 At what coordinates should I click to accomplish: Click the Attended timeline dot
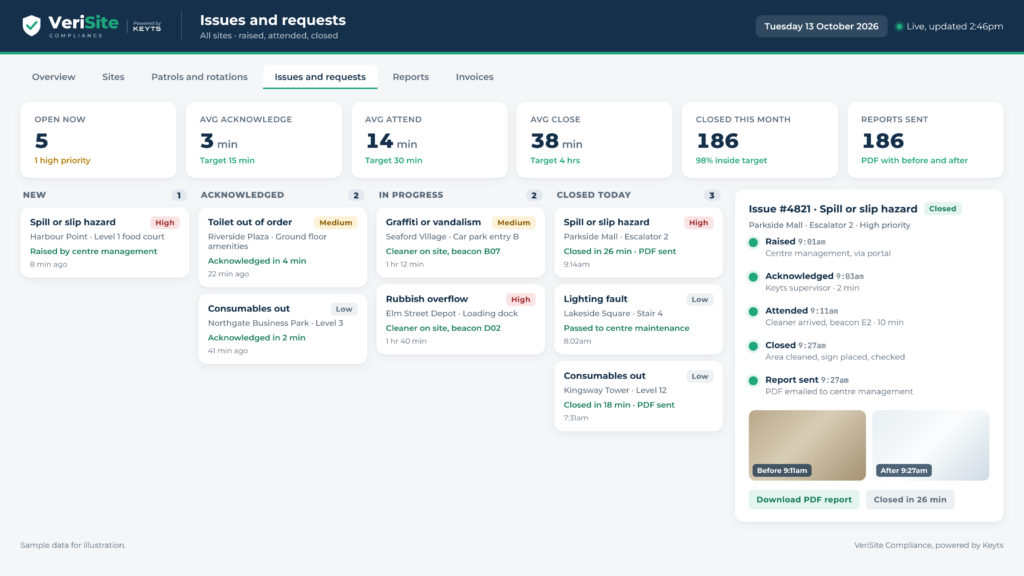coord(753,312)
